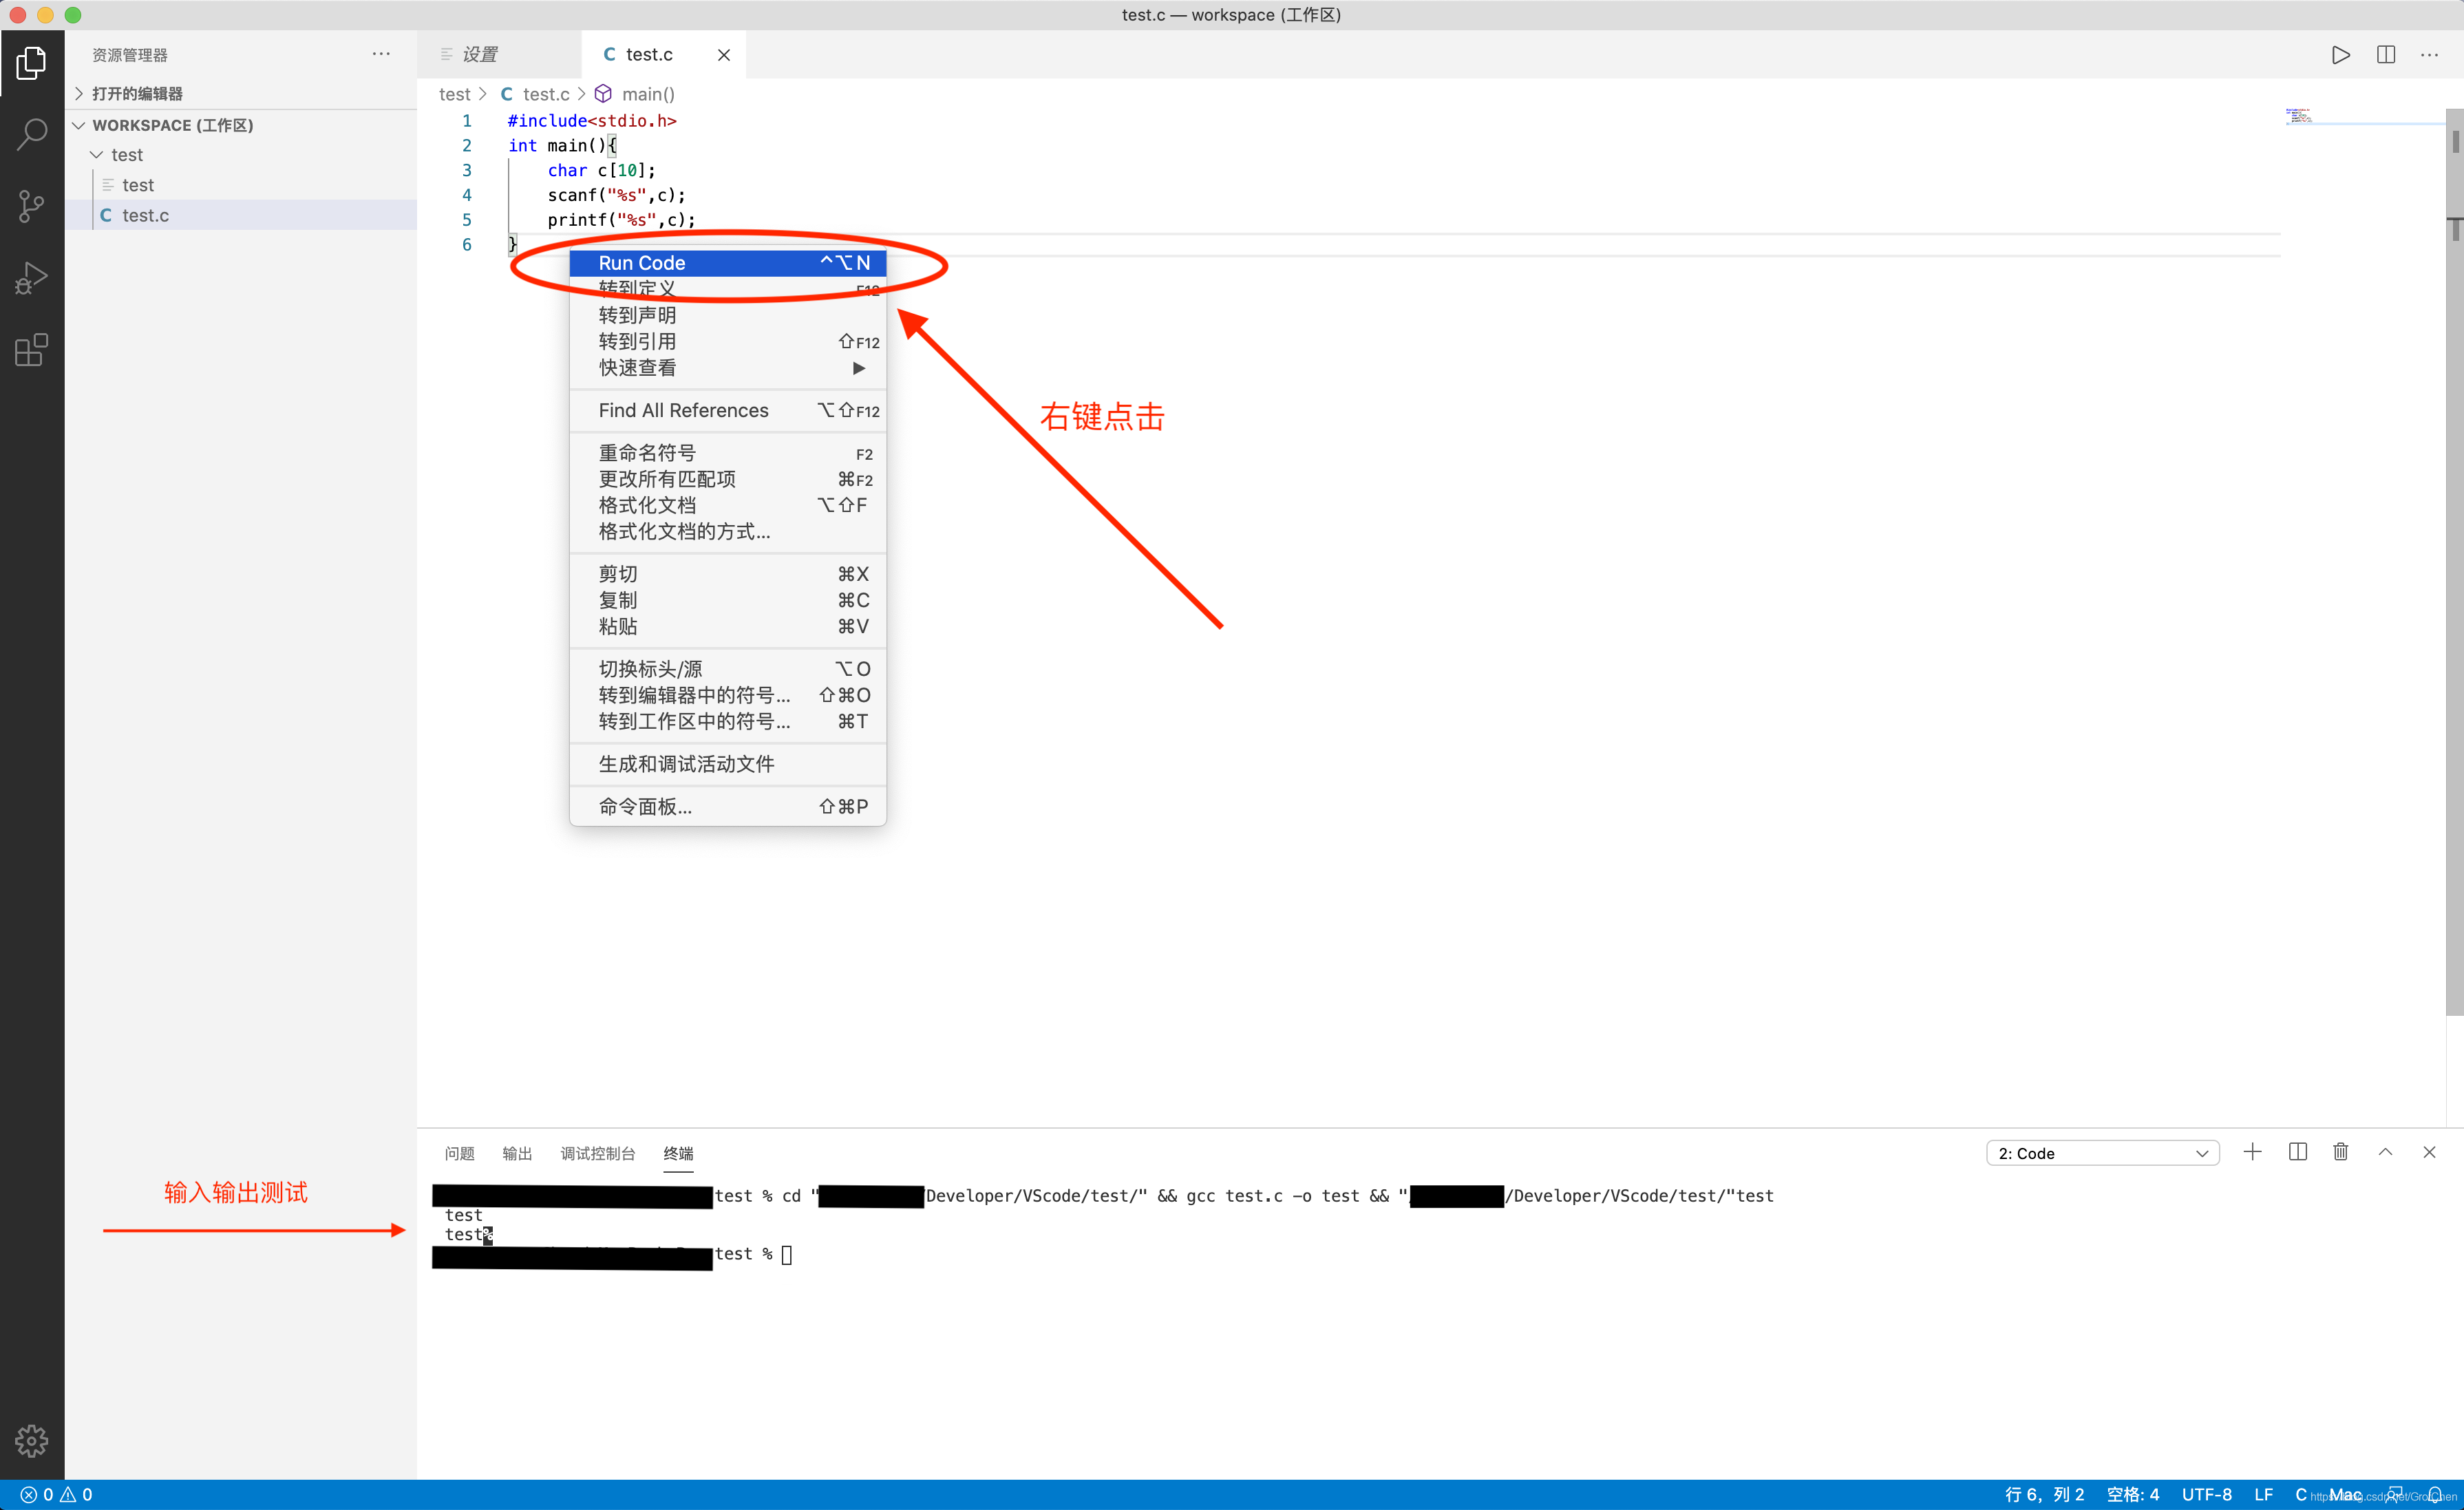Close the bottom terminal panel
The width and height of the screenshot is (2464, 1510).
[x=2429, y=1152]
